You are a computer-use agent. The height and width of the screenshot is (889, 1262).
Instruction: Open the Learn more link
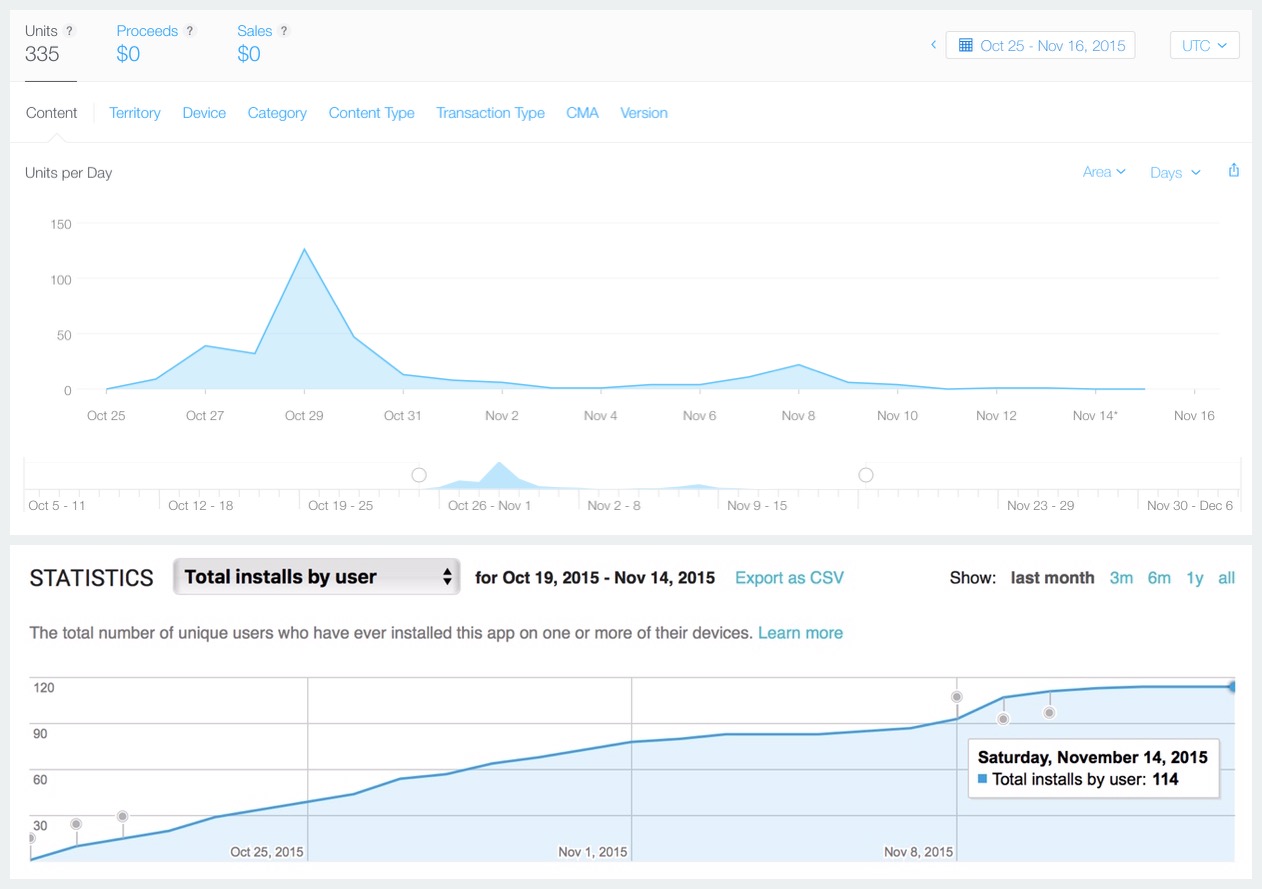coord(800,633)
